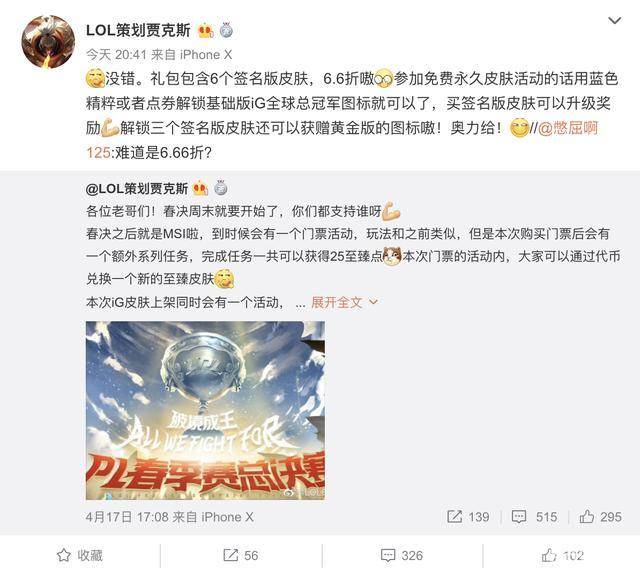Viewport: 640px width, 574px height.
Task: Like the quoted post with 295 likes
Action: click(600, 517)
